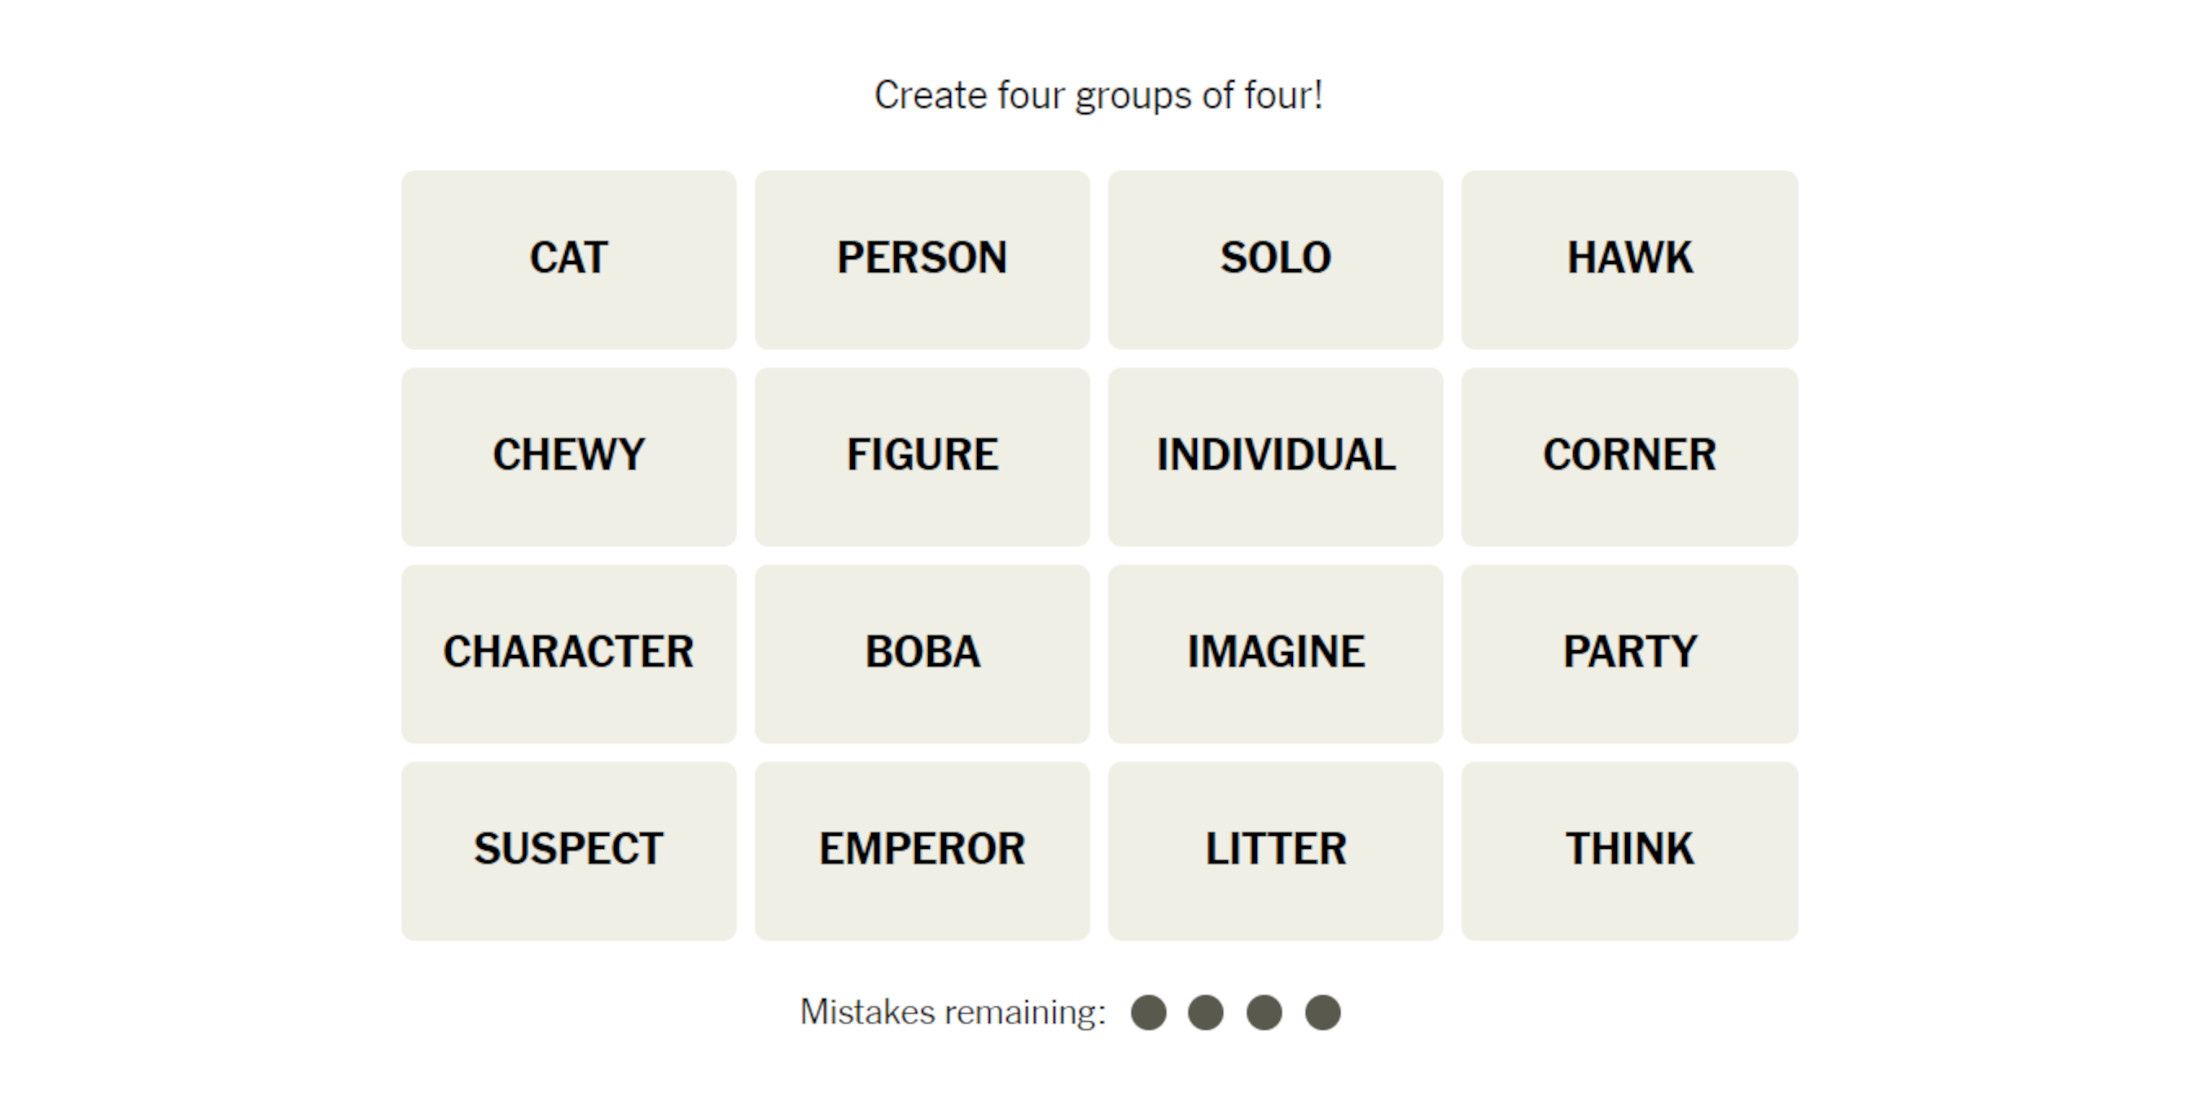Pick the CORNER word tile
2200x1100 pixels.
(1629, 456)
